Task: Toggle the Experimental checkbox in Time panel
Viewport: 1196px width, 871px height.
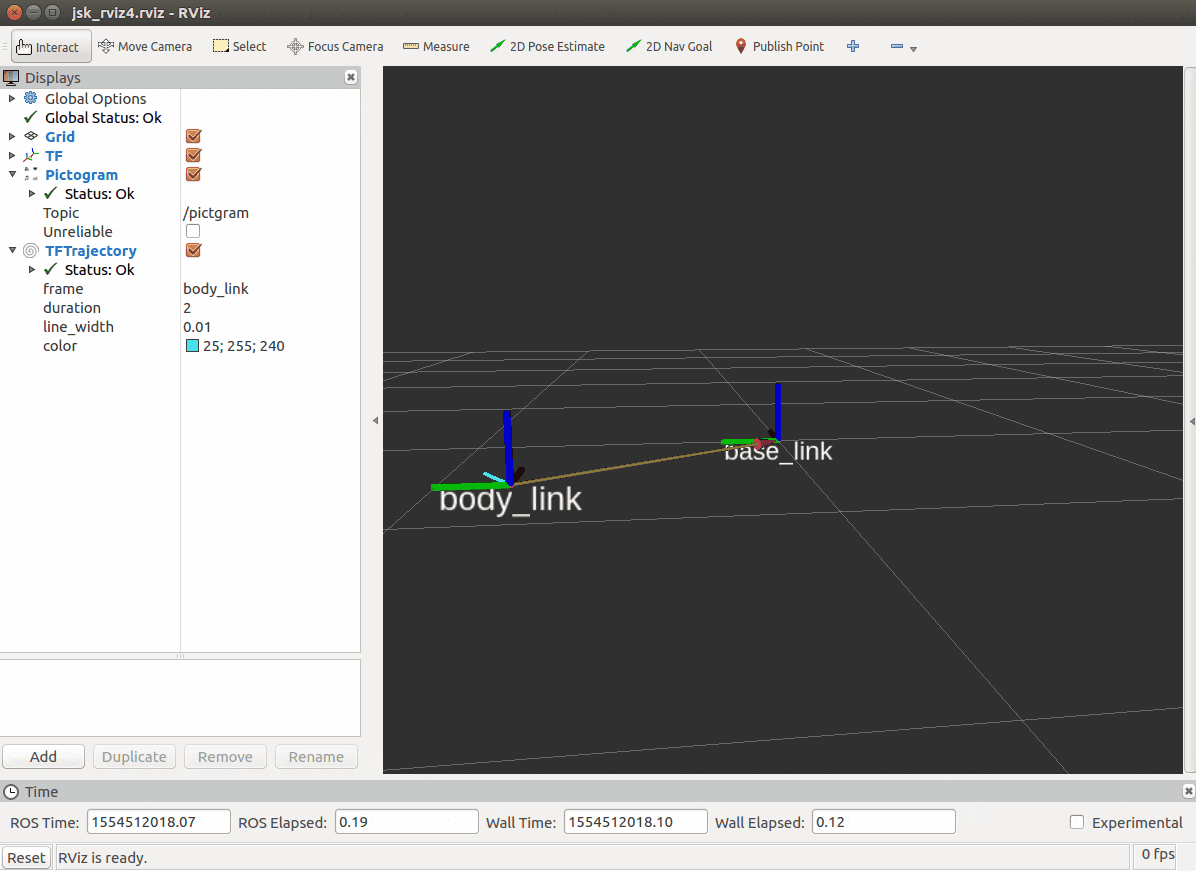Action: [x=1077, y=822]
